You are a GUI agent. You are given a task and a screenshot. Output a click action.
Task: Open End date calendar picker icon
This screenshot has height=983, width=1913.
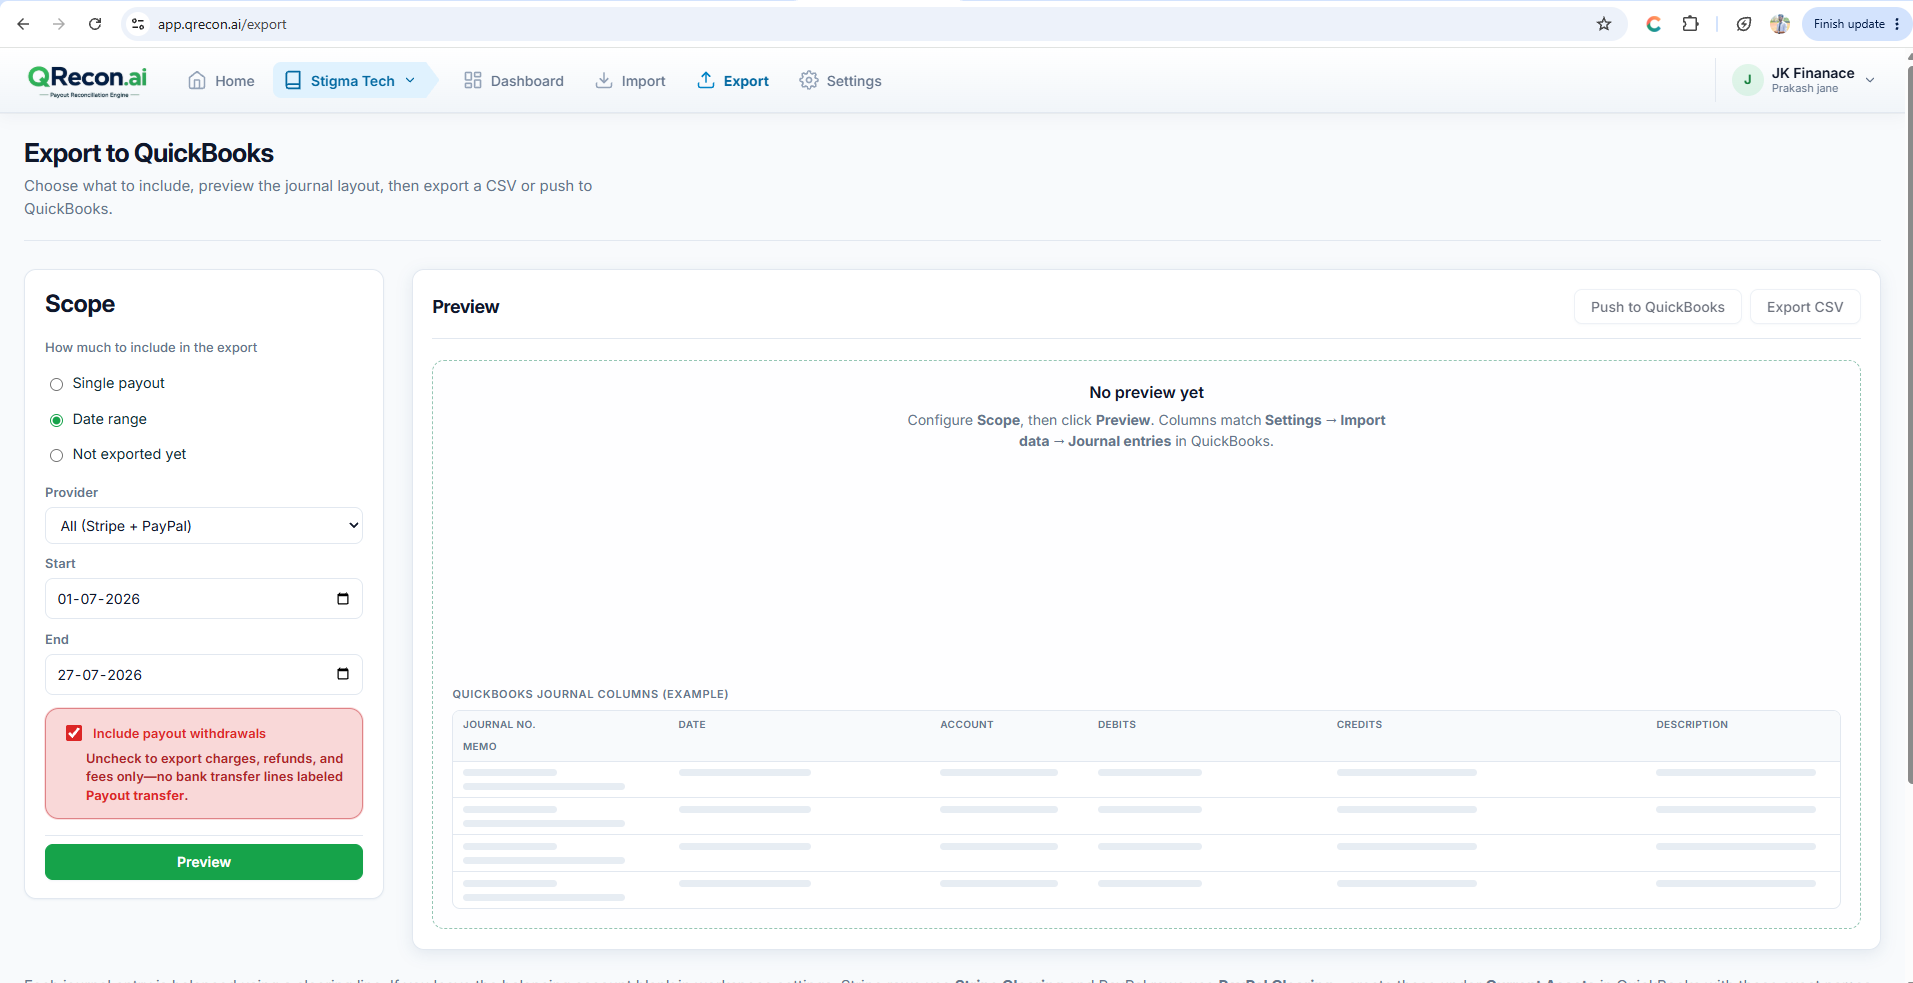343,674
